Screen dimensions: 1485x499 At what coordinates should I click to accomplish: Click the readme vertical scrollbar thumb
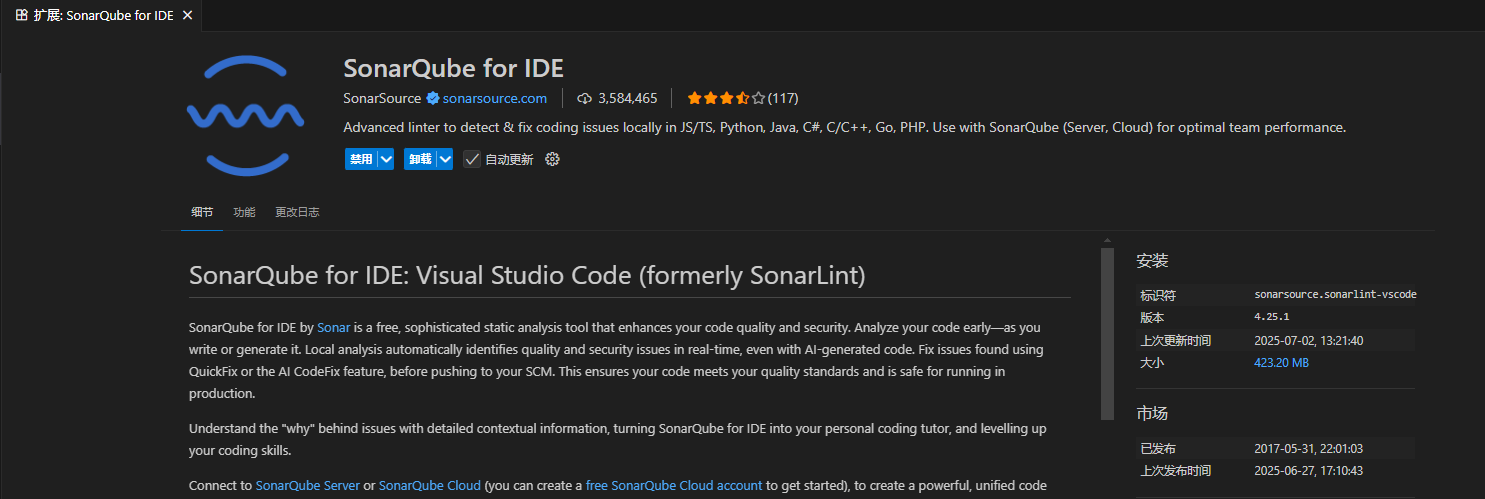[x=1107, y=333]
